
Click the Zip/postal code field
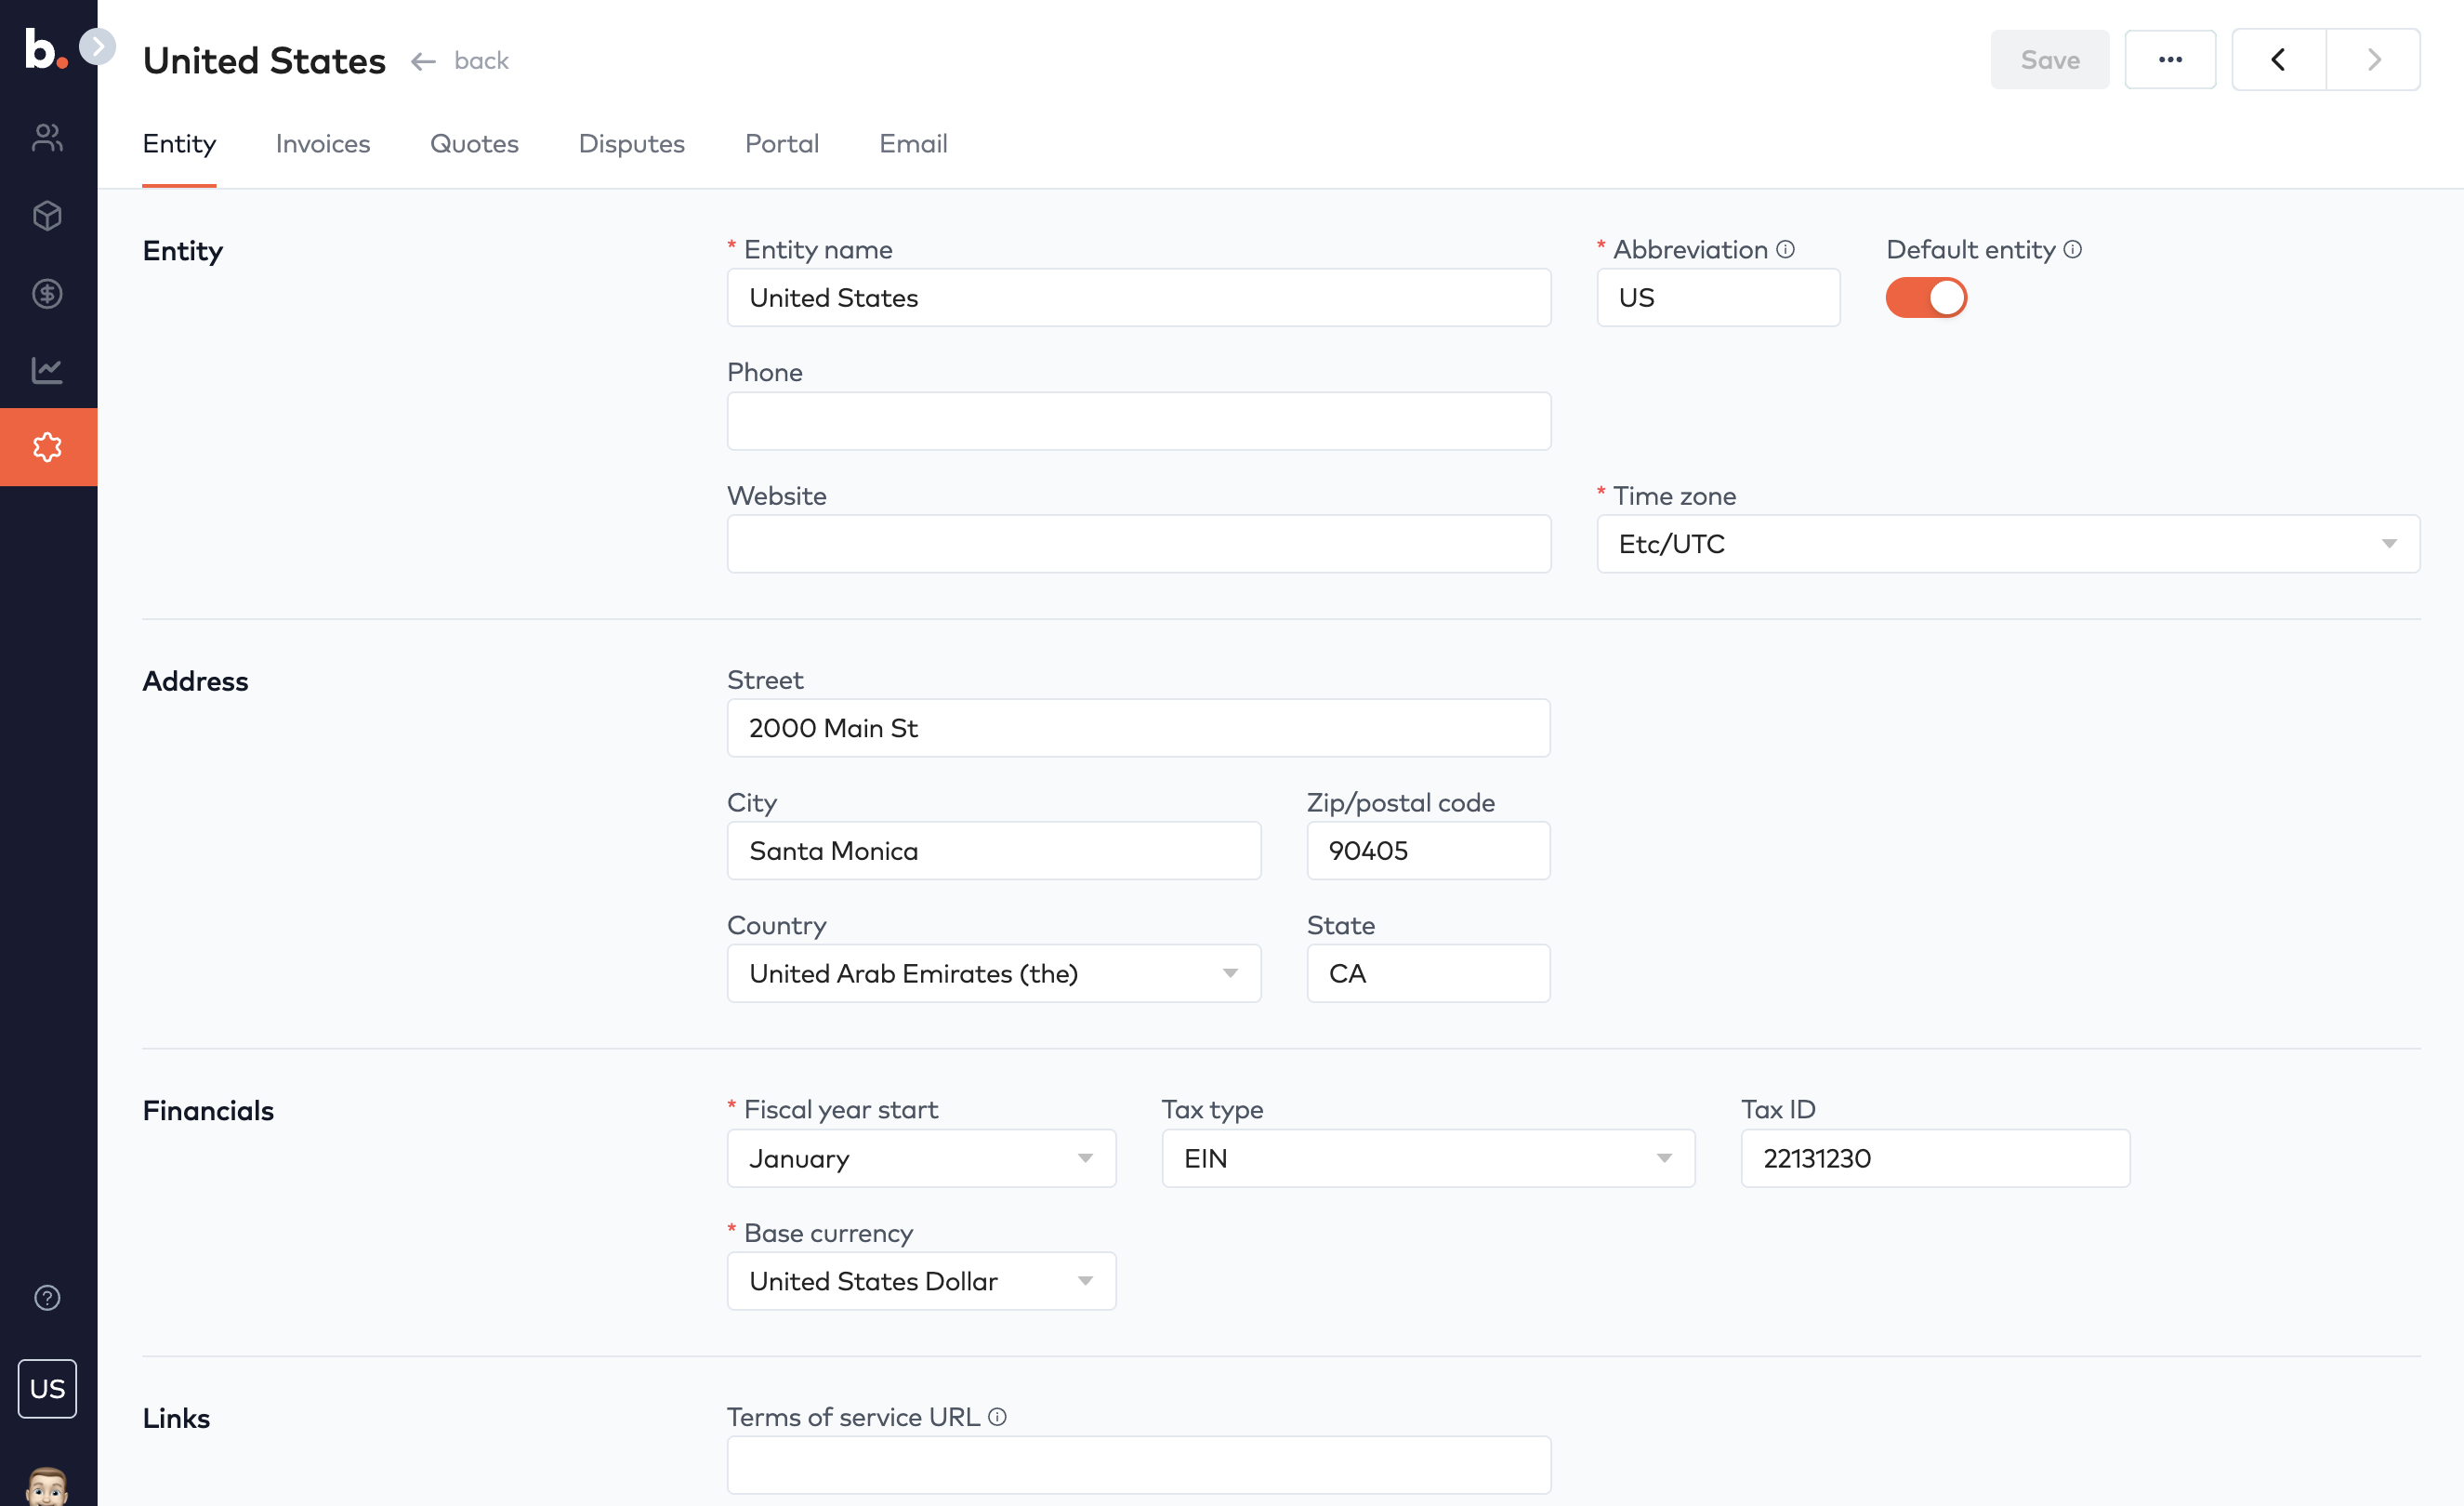coord(1428,851)
